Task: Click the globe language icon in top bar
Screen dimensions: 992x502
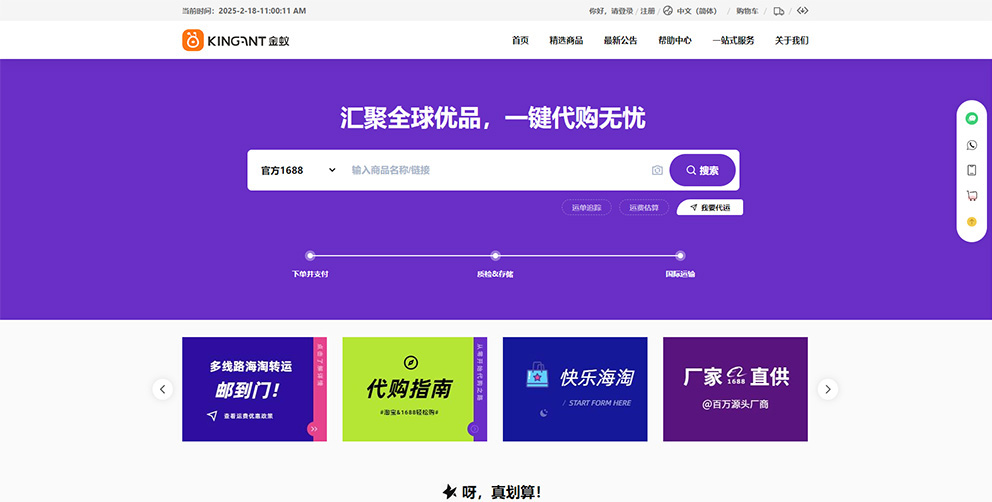Action: coord(667,10)
